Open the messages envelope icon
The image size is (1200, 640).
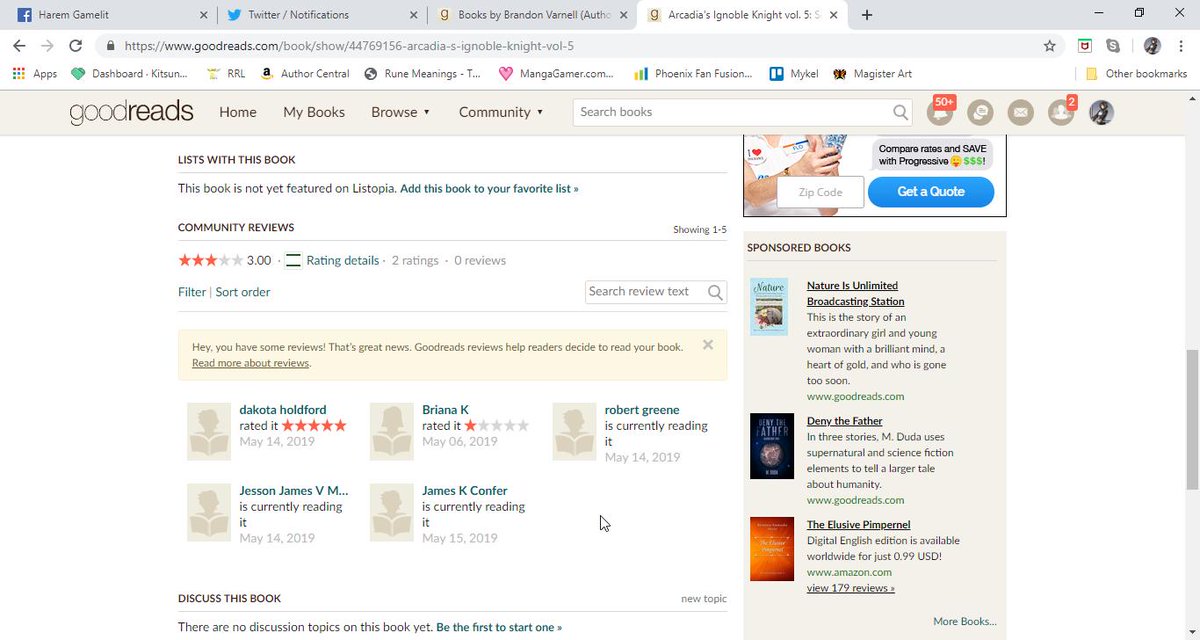click(1020, 112)
